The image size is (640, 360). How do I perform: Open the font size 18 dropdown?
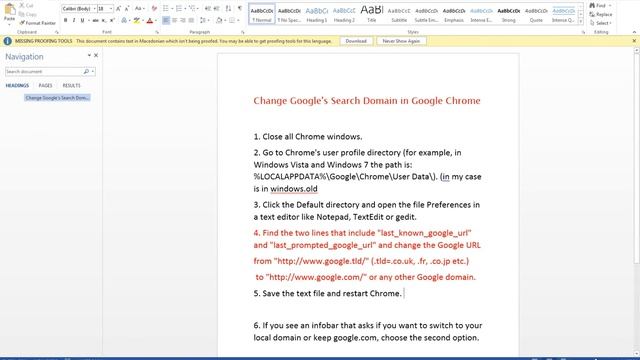coord(111,9)
